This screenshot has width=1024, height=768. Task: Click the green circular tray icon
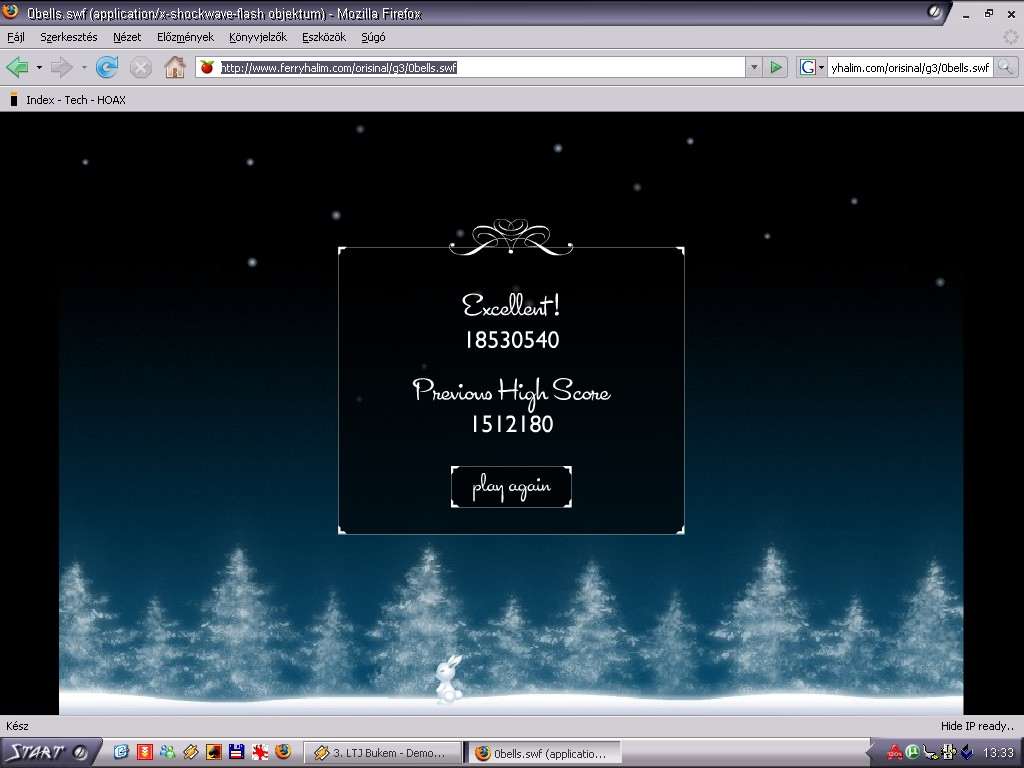click(x=912, y=752)
